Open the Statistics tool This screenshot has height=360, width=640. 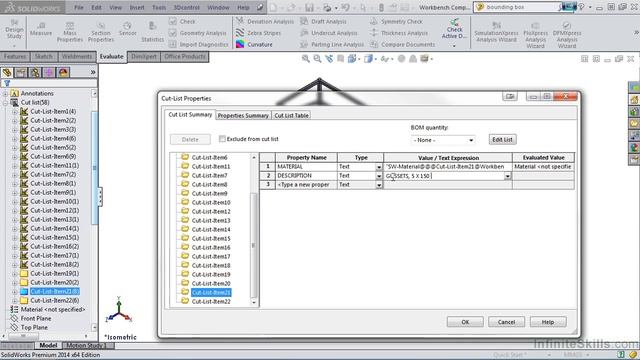[x=152, y=32]
